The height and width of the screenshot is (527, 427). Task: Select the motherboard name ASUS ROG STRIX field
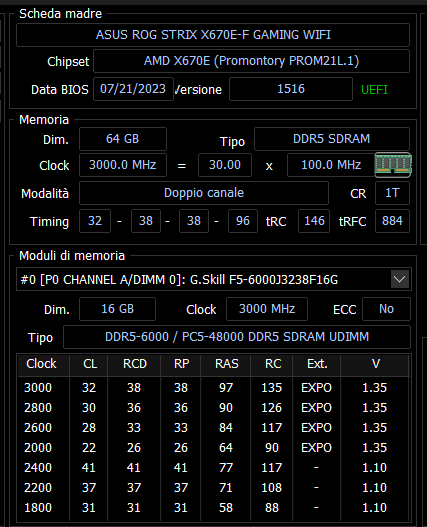click(x=213, y=35)
